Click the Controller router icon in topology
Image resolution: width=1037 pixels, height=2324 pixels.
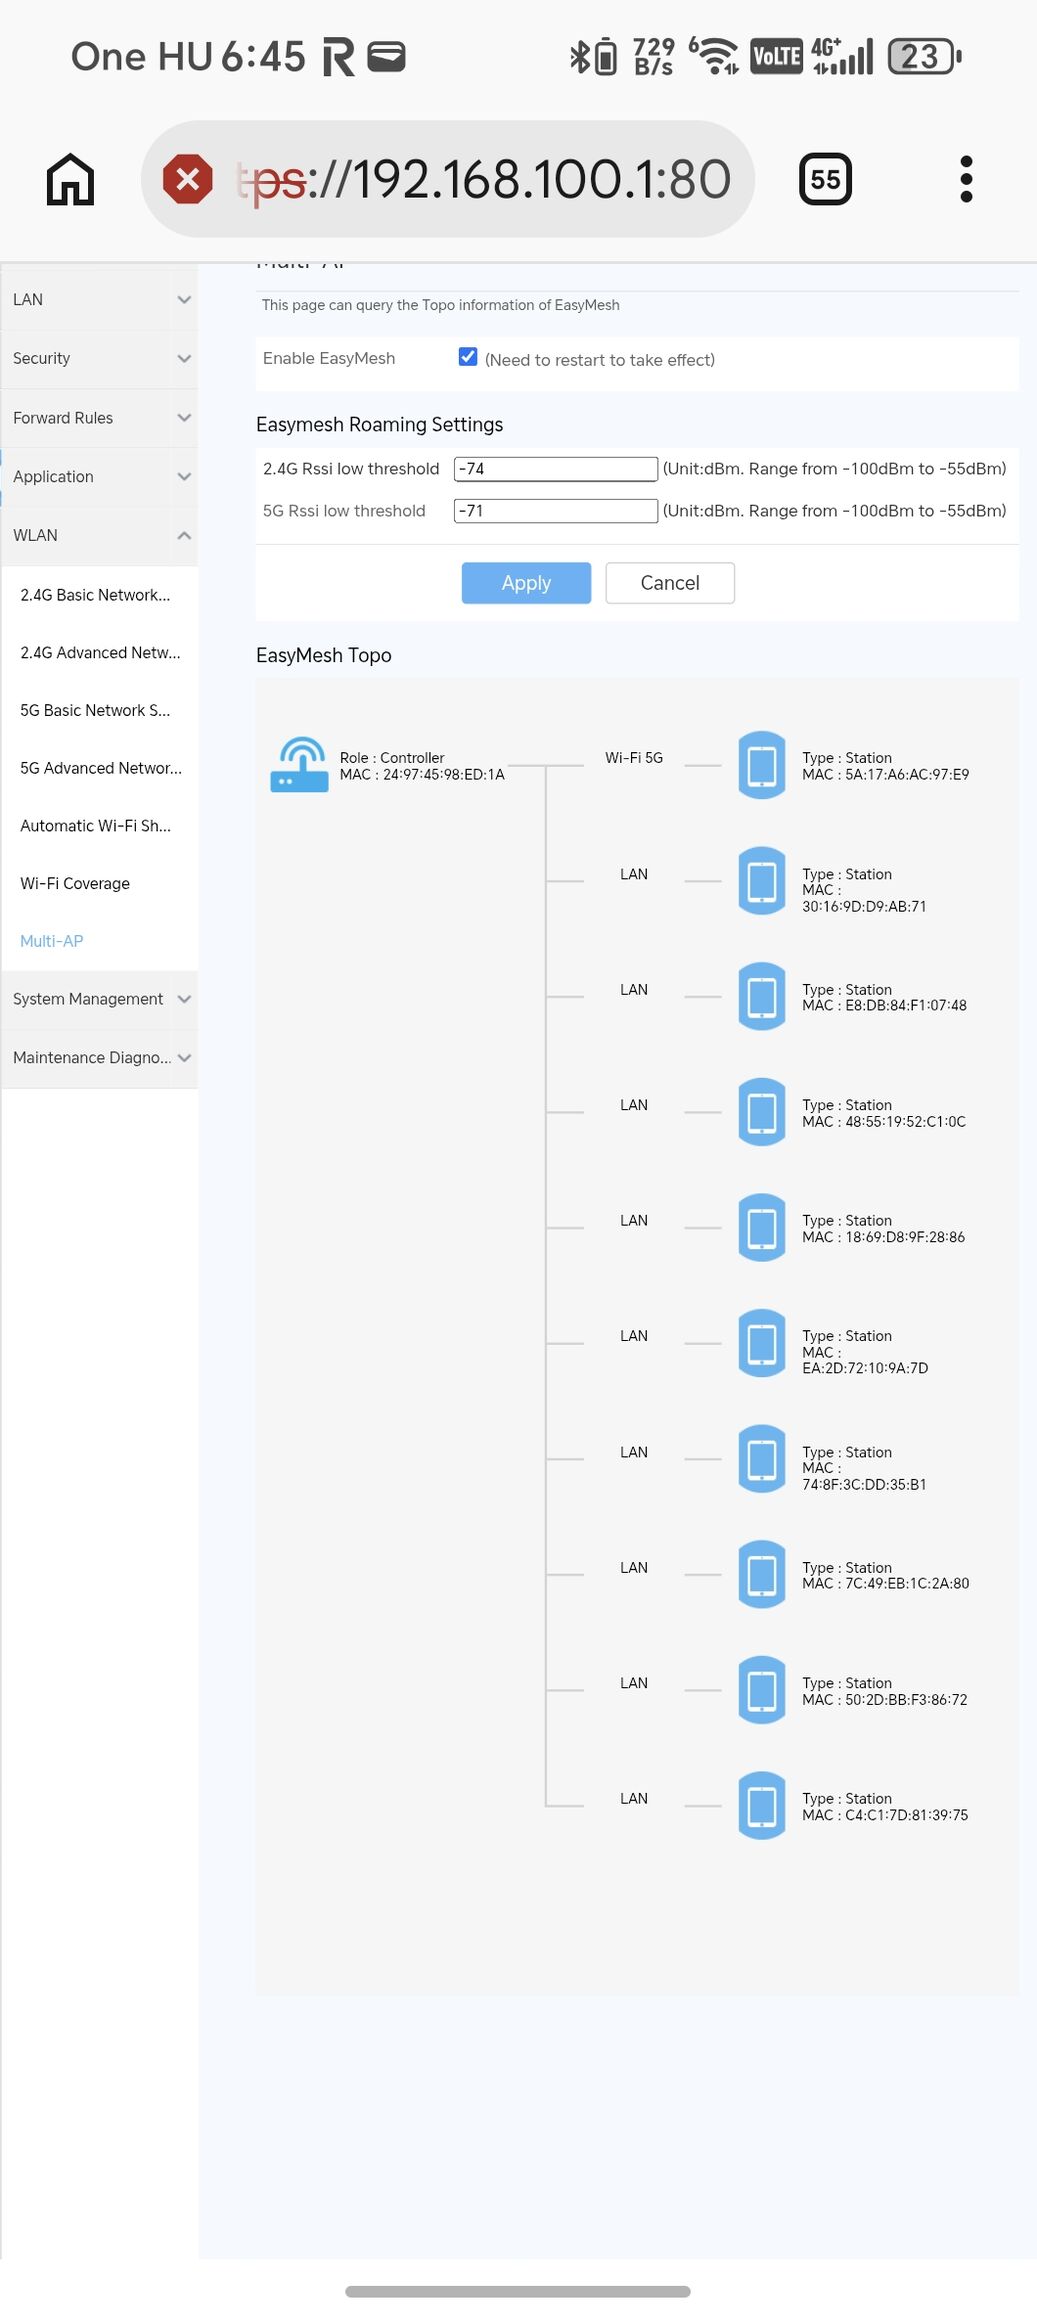299,765
